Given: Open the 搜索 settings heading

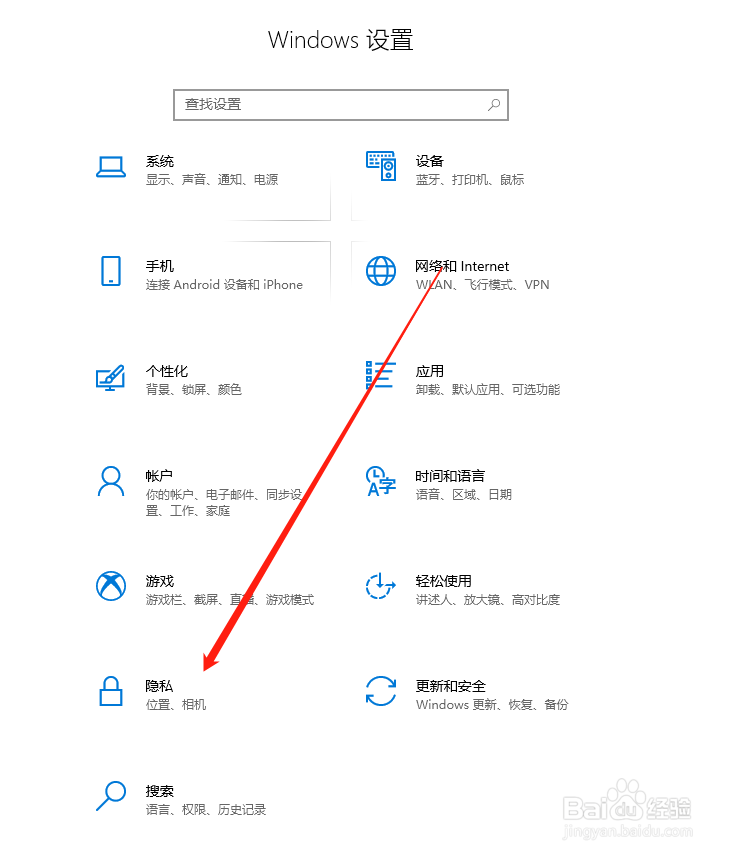Looking at the screenshot, I should pyautogui.click(x=160, y=791).
